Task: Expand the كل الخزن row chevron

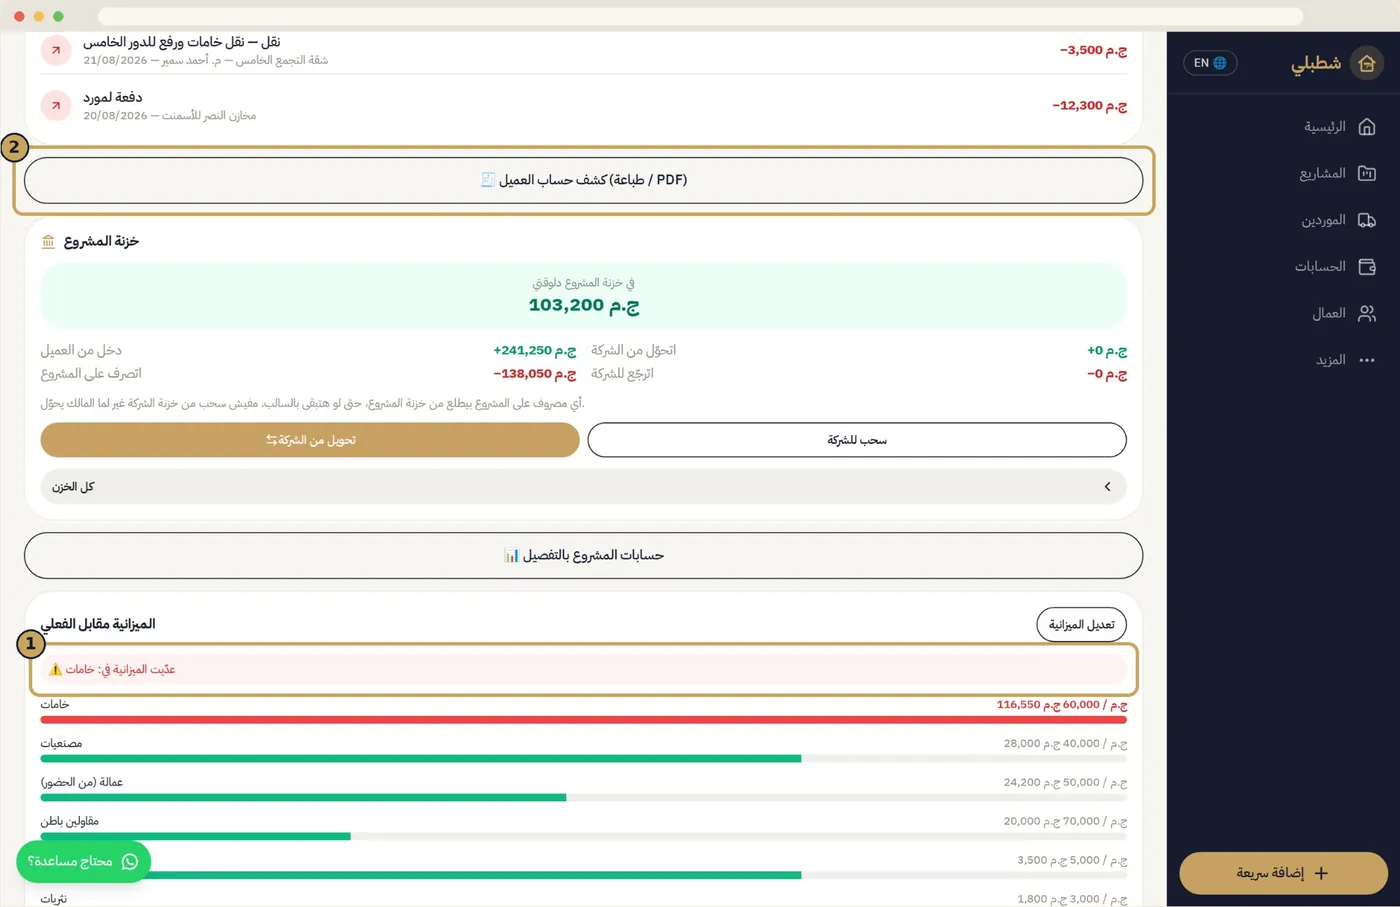Action: [x=1107, y=487]
